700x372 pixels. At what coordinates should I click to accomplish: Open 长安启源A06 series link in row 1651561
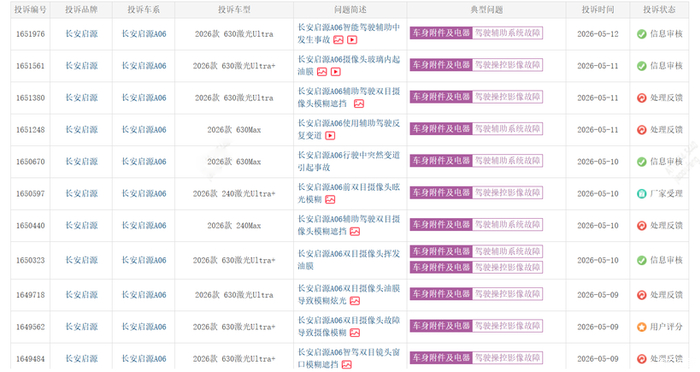point(144,66)
